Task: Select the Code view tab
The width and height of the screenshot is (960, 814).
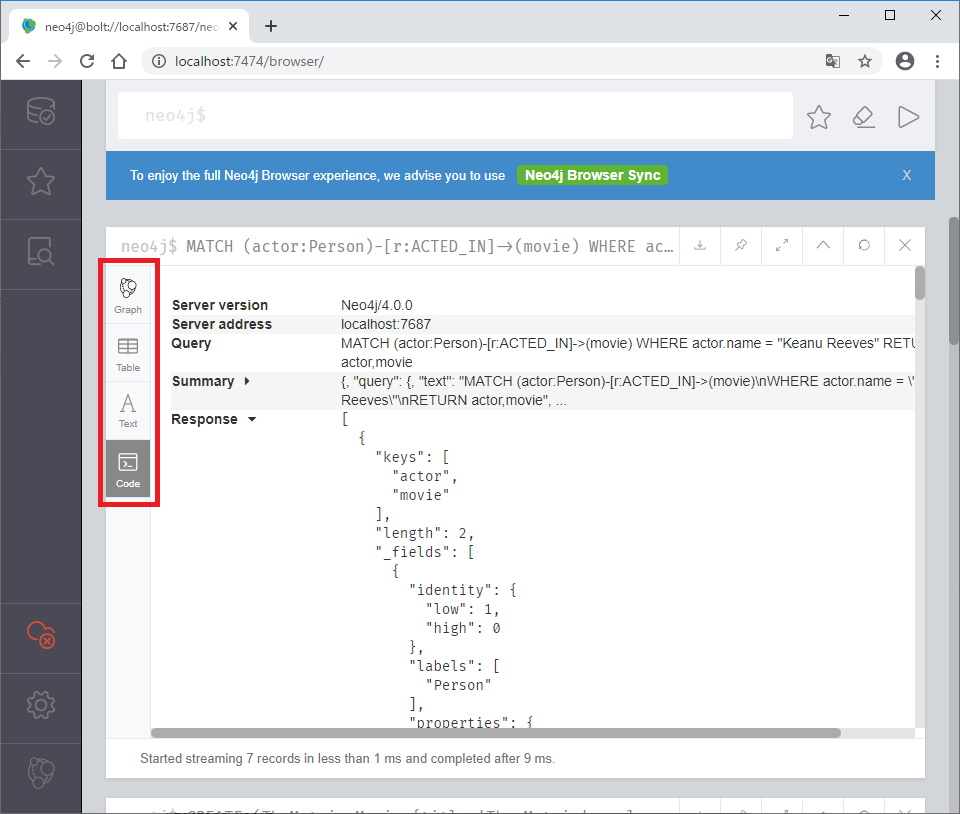Action: pyautogui.click(x=128, y=469)
